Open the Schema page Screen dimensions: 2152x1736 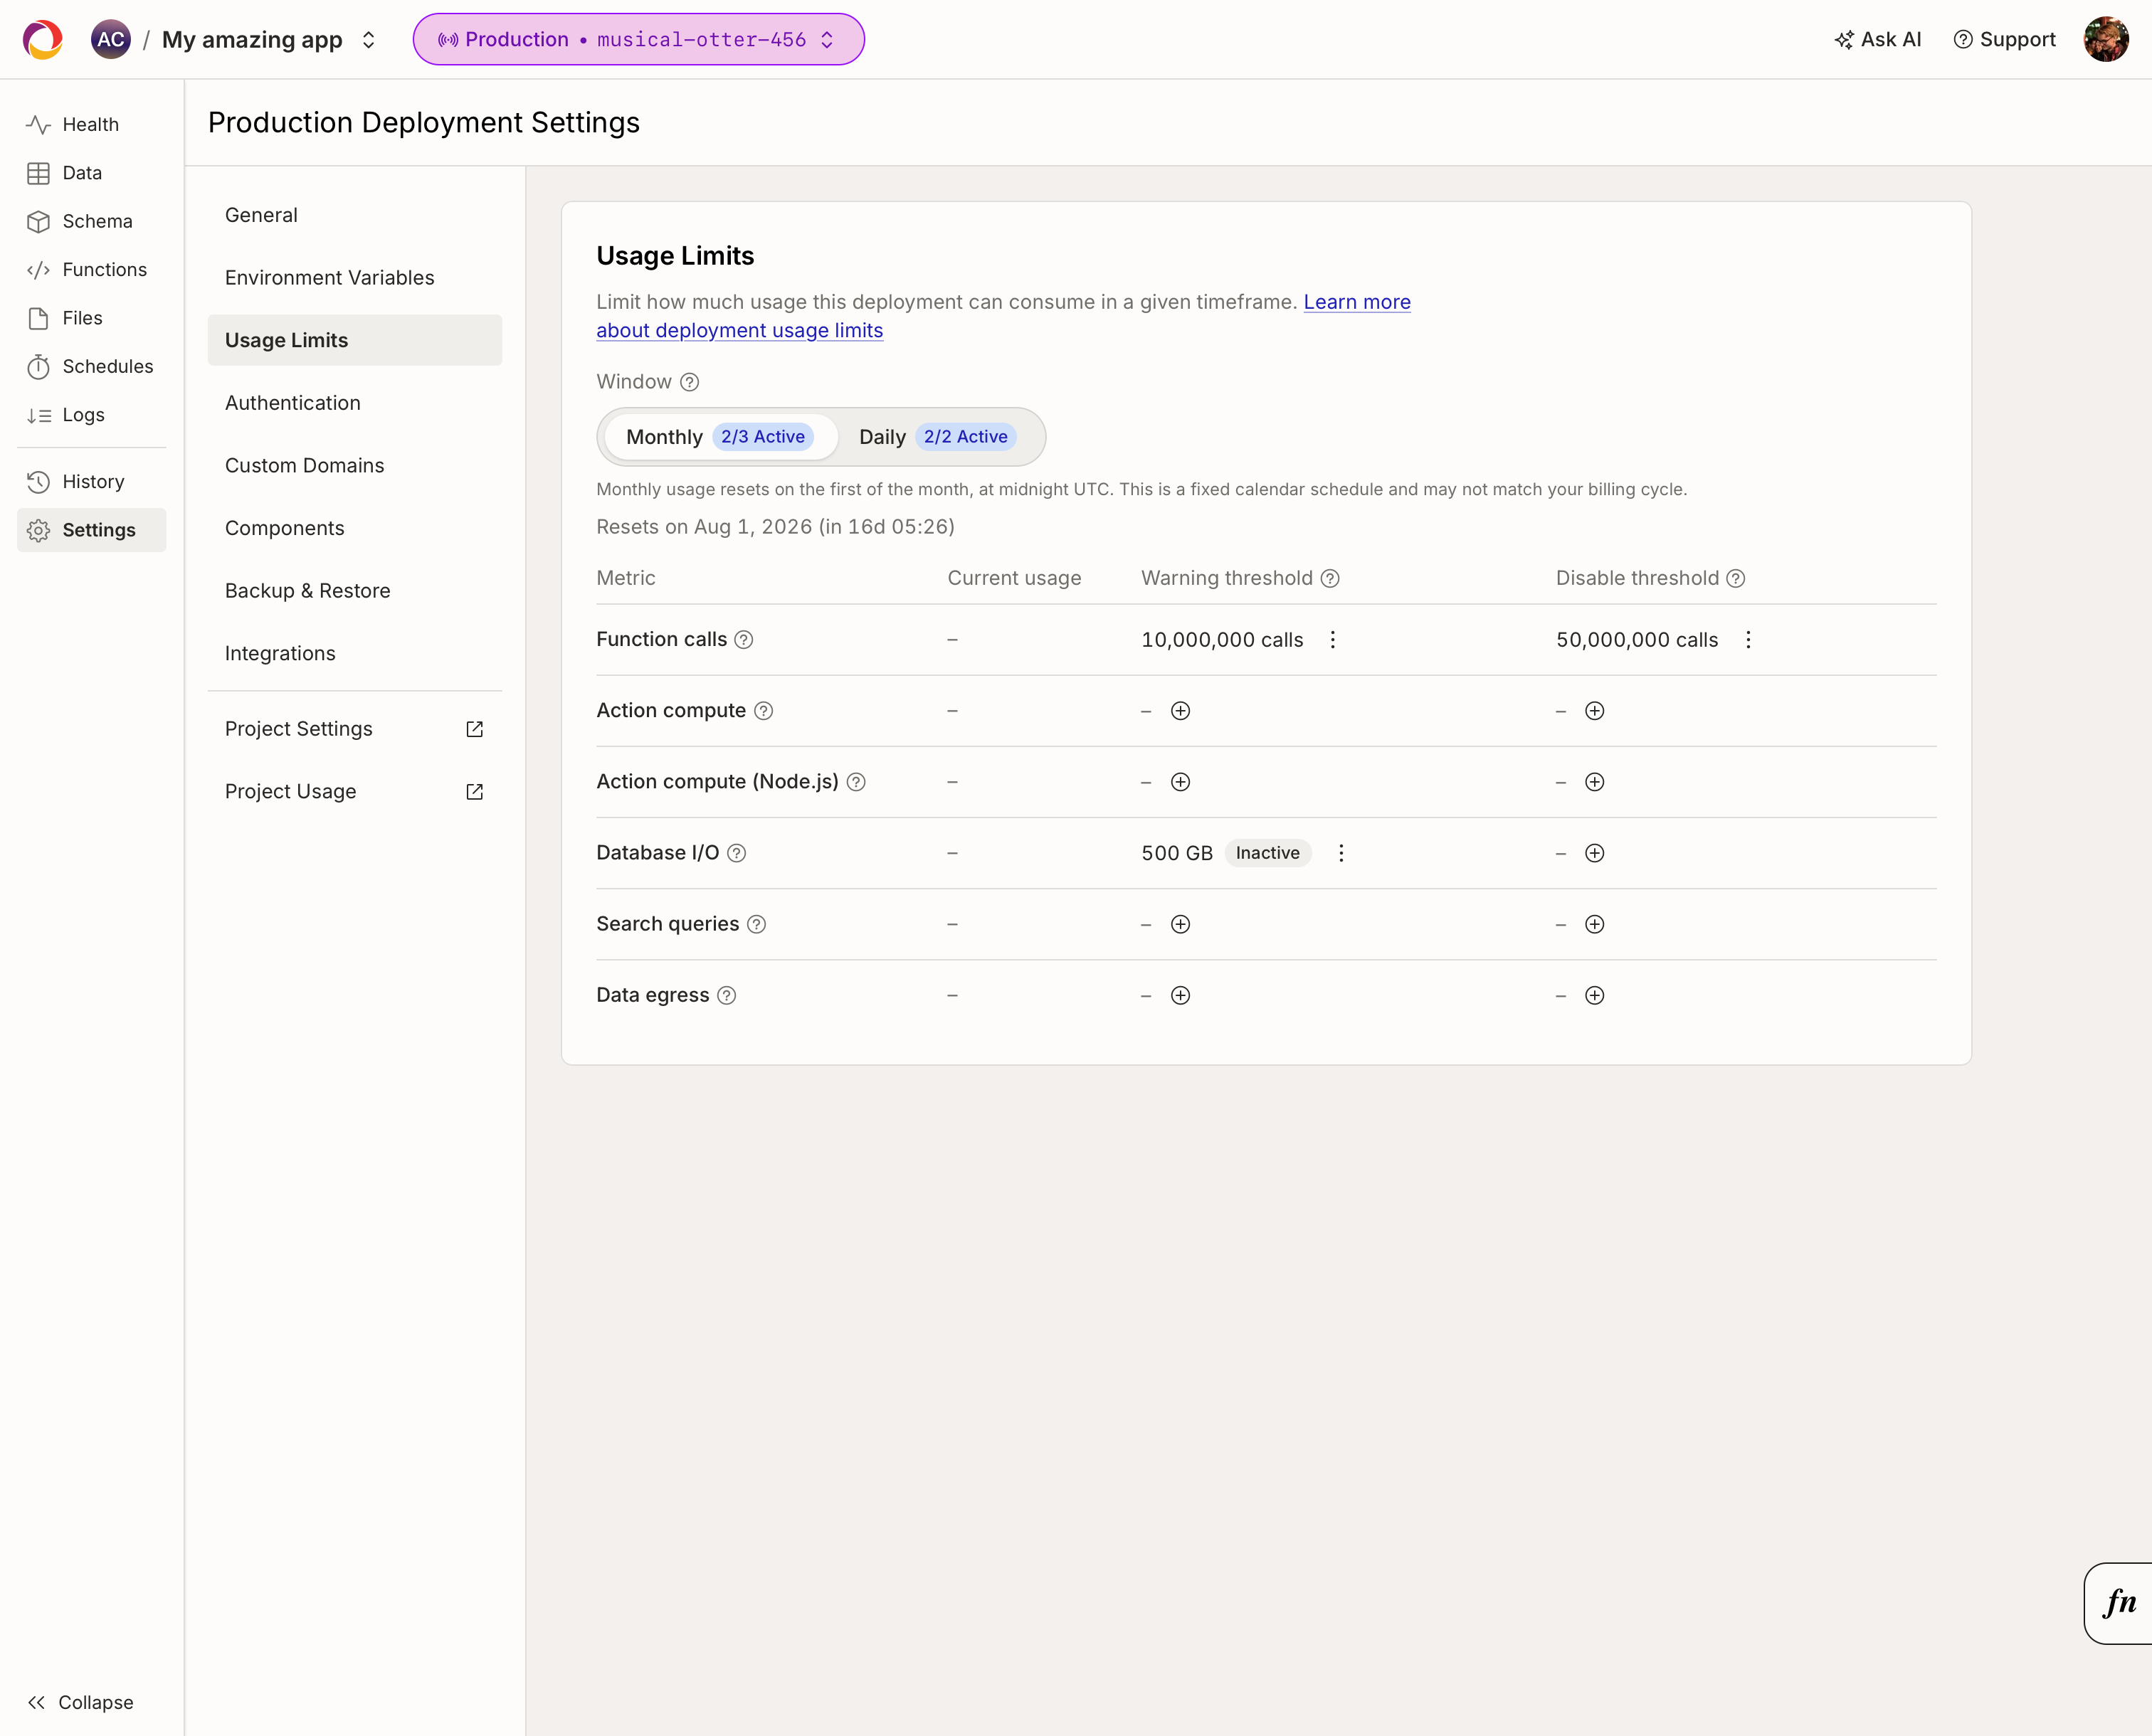tap(91, 221)
